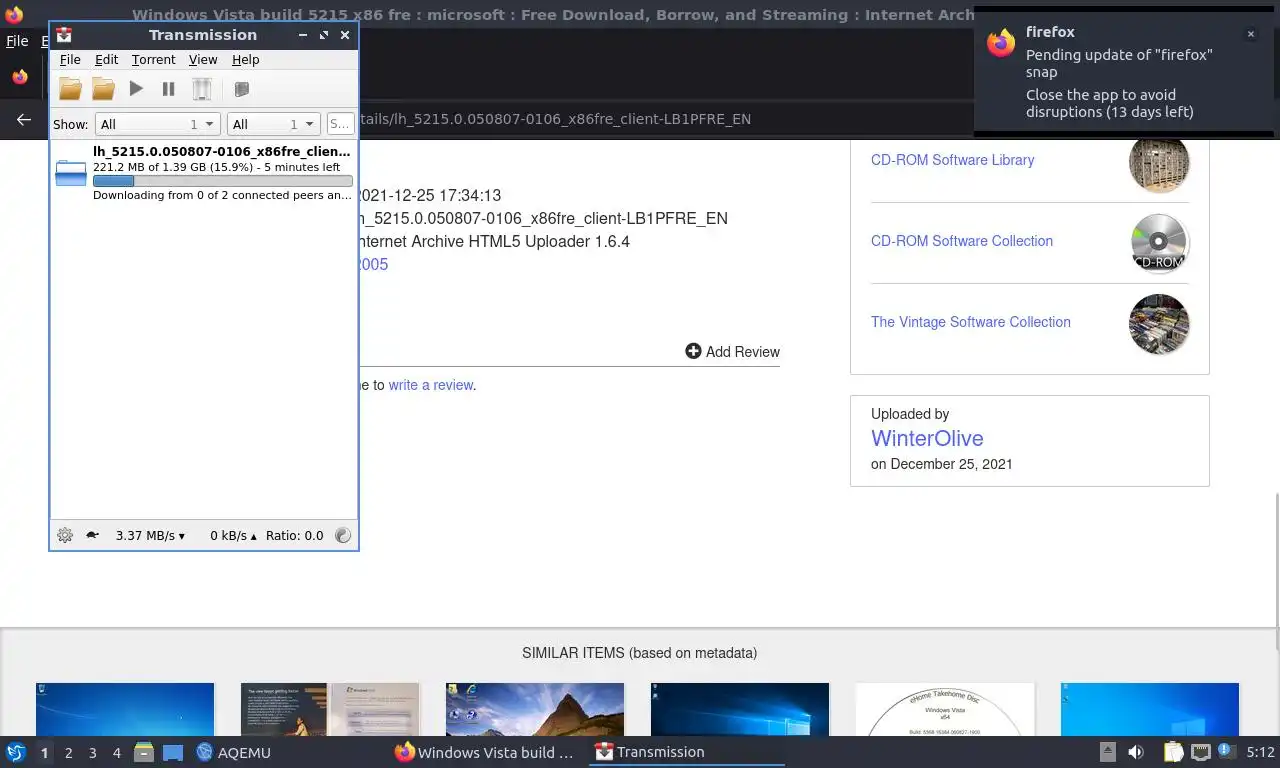Click the first folder icon in Transmission toolbar
Viewport: 1280px width, 768px height.
pos(70,89)
